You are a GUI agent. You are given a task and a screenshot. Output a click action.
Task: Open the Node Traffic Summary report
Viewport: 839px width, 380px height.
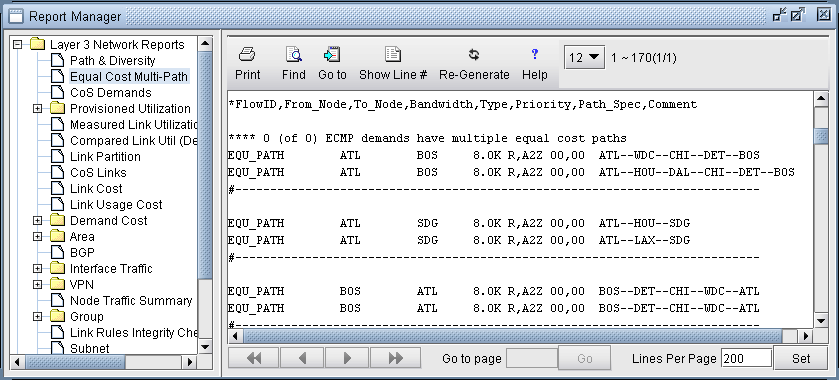[x=131, y=300]
